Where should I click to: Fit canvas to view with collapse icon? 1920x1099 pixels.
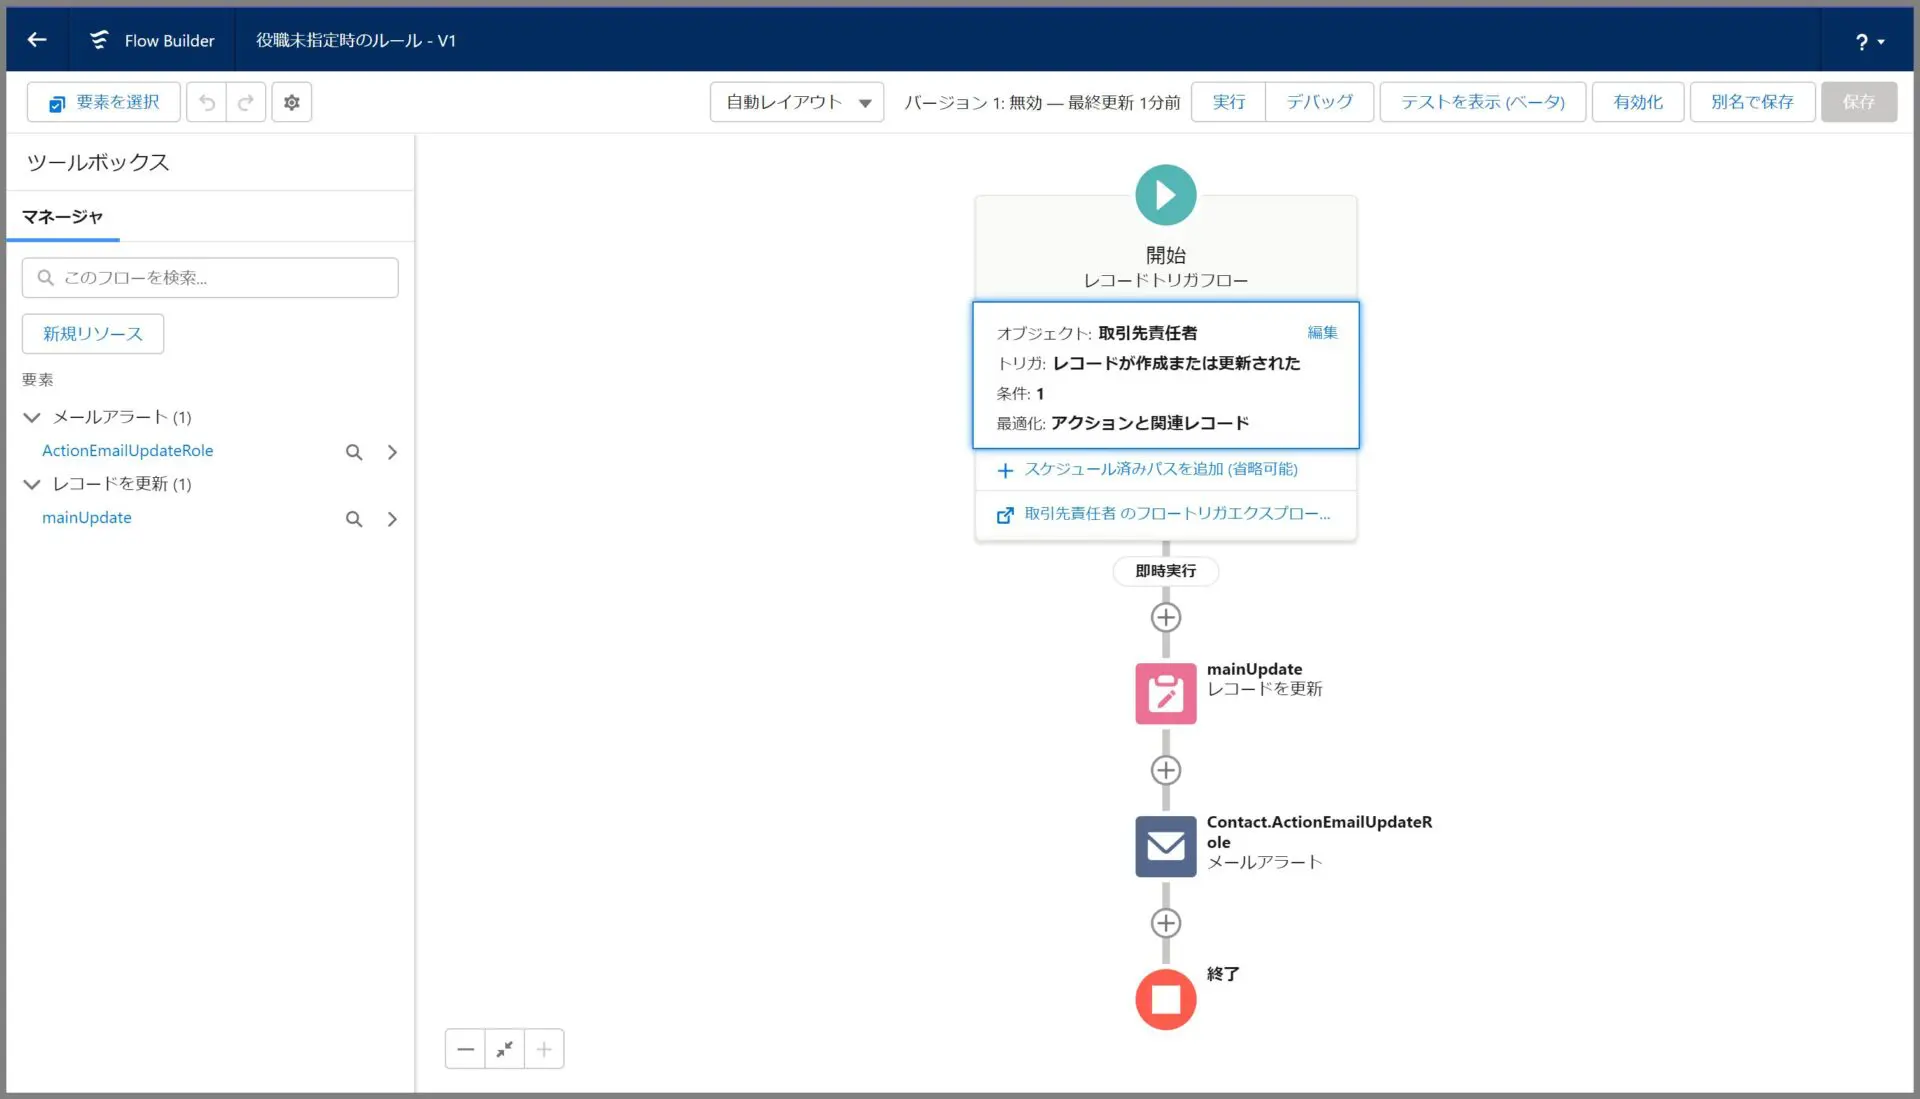pyautogui.click(x=505, y=1049)
